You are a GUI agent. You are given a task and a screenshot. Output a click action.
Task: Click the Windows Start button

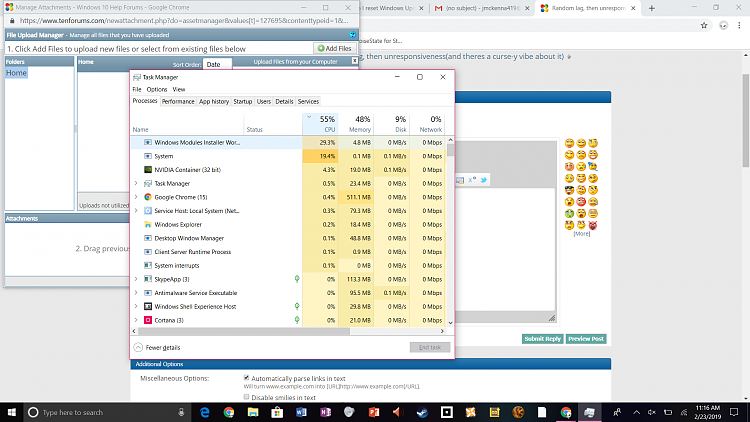click(x=11, y=412)
